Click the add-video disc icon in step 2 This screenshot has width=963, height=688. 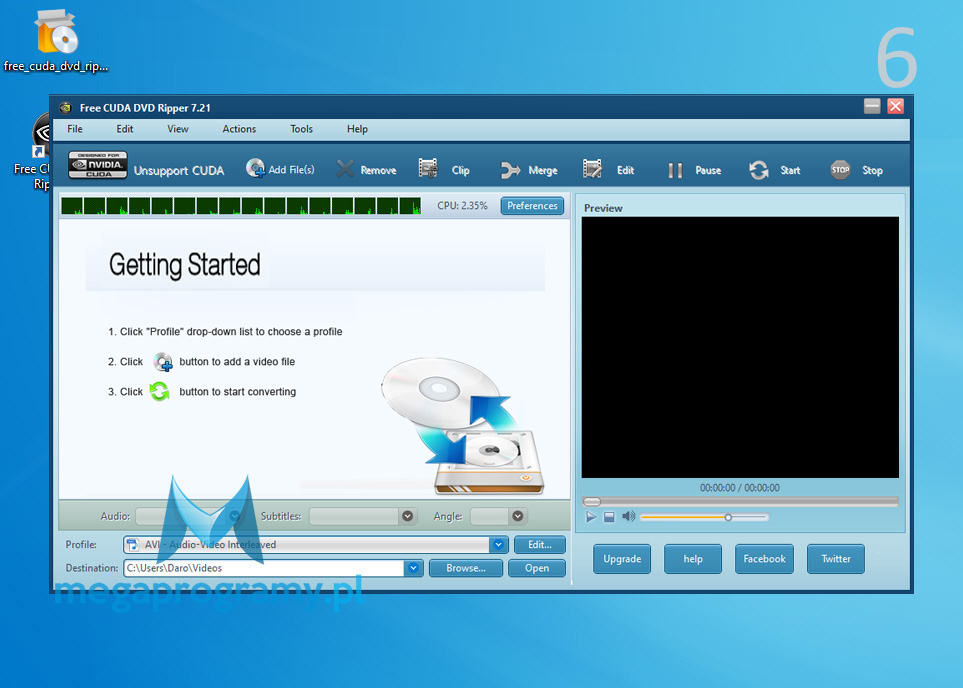click(163, 362)
